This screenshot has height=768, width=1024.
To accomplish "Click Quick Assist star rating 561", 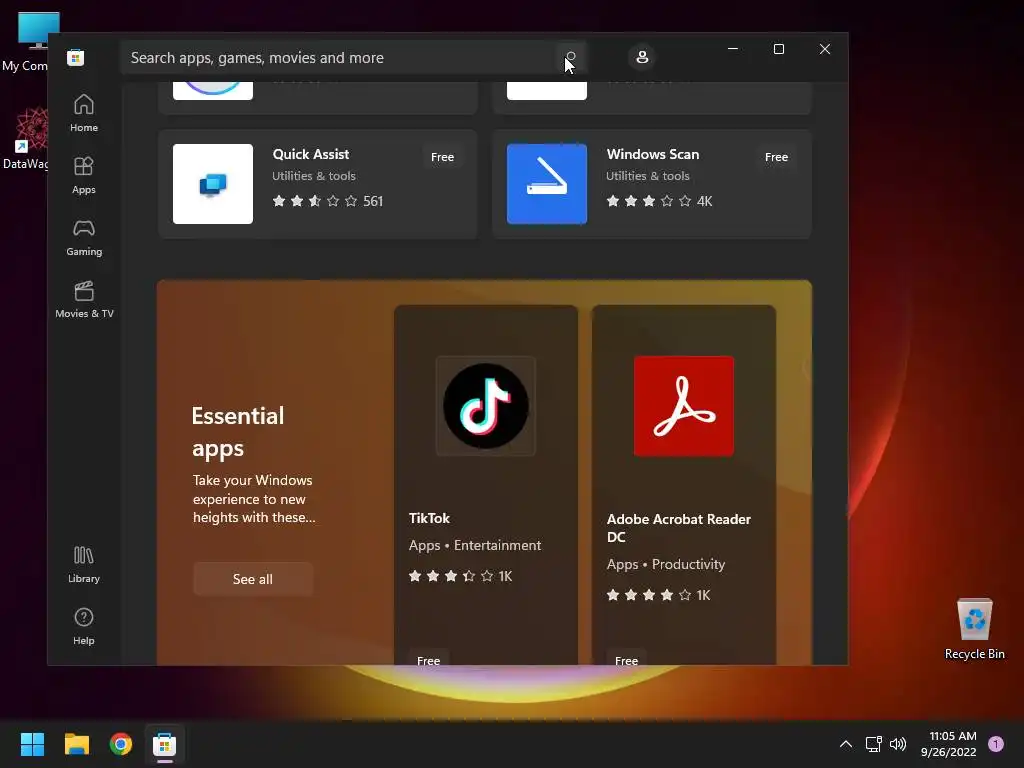I will (x=328, y=200).
